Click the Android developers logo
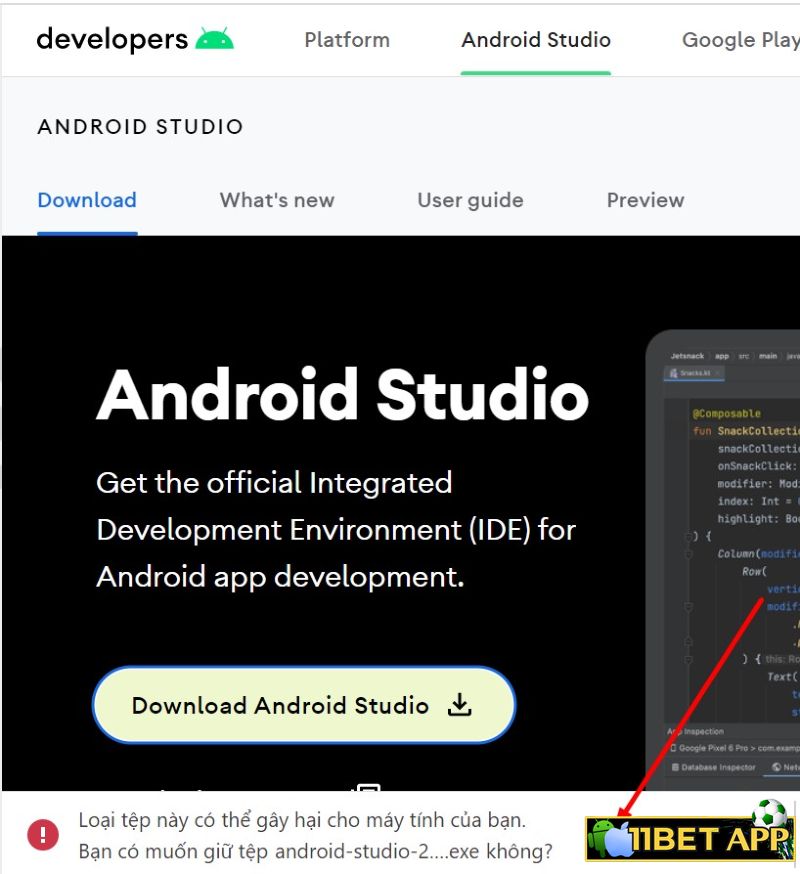800x874 pixels. pos(135,40)
